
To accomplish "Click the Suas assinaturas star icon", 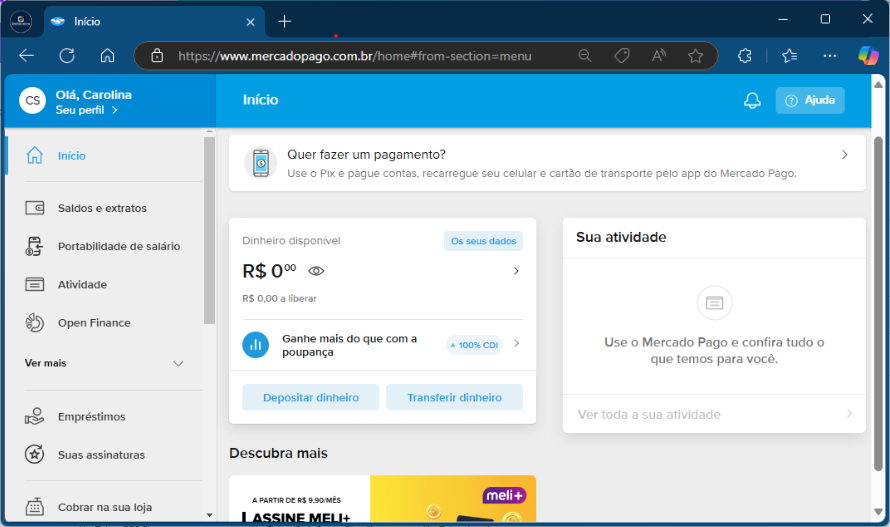I will pos(35,454).
